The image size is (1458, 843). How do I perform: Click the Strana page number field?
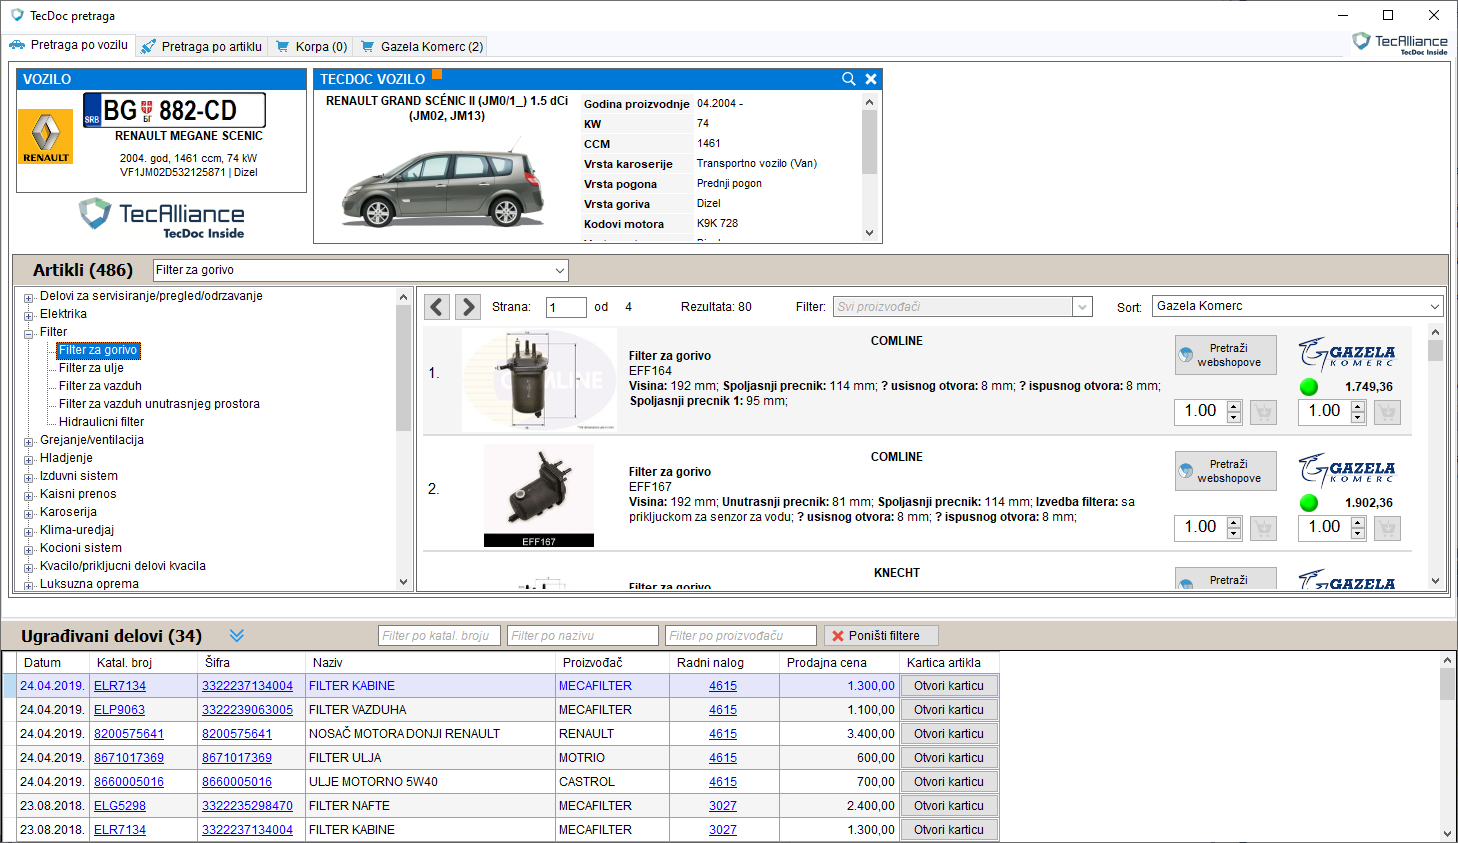pyautogui.click(x=566, y=307)
